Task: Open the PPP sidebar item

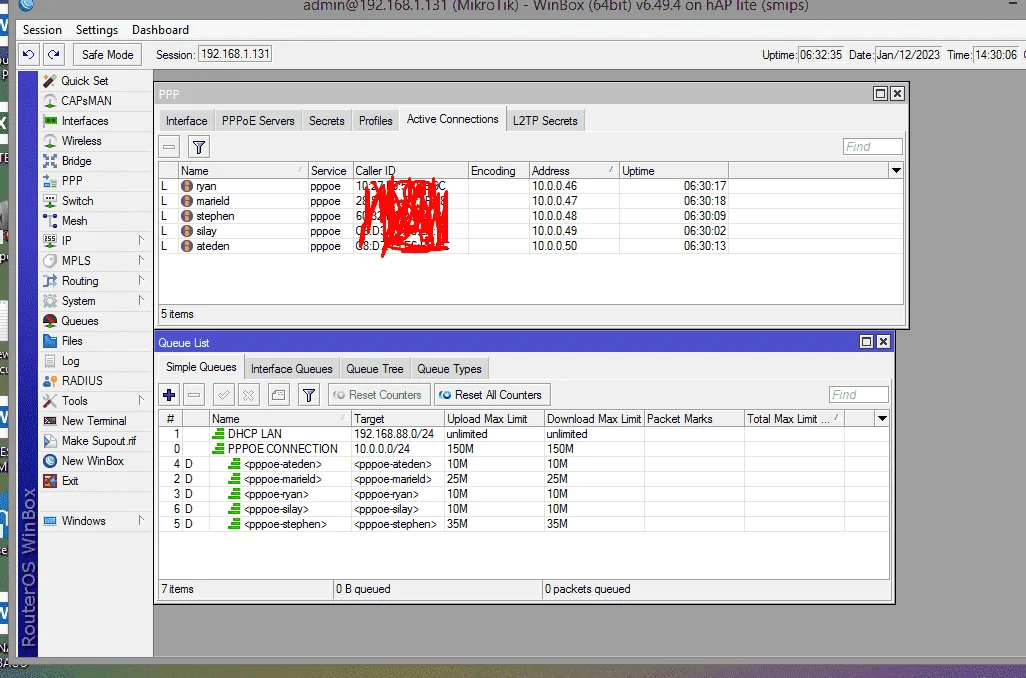Action: click(72, 181)
